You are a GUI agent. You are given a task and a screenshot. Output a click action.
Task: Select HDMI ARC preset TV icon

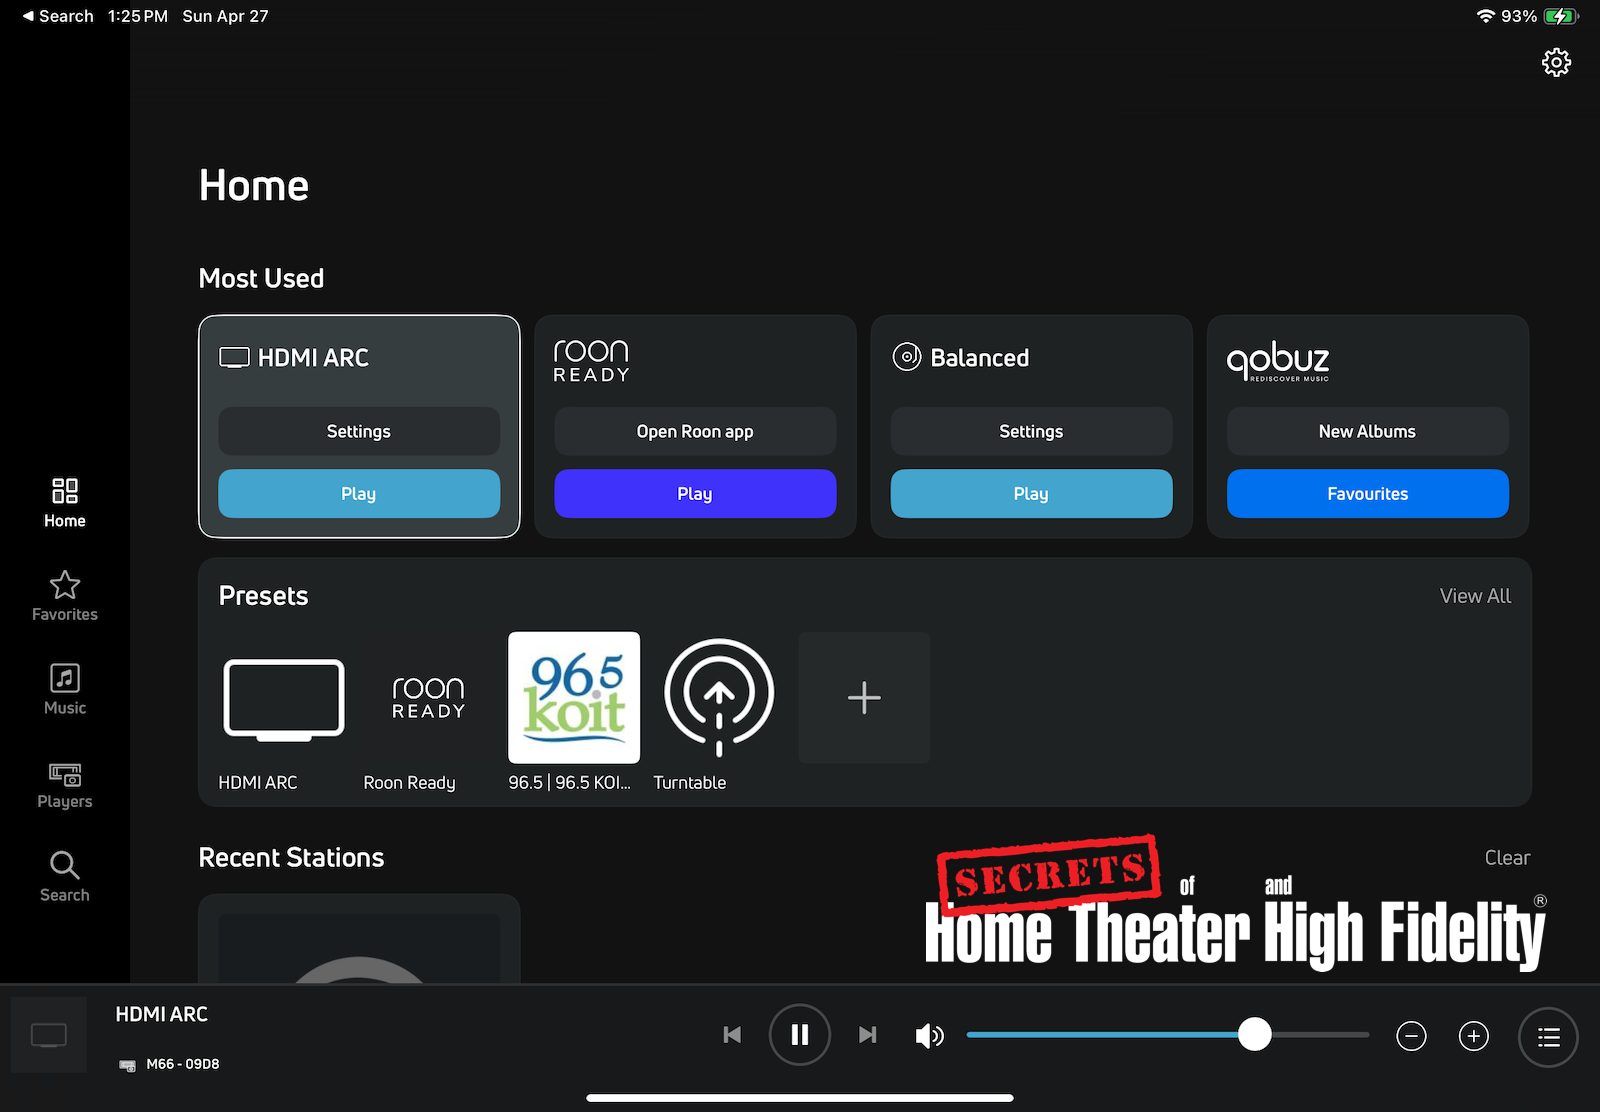pyautogui.click(x=284, y=698)
